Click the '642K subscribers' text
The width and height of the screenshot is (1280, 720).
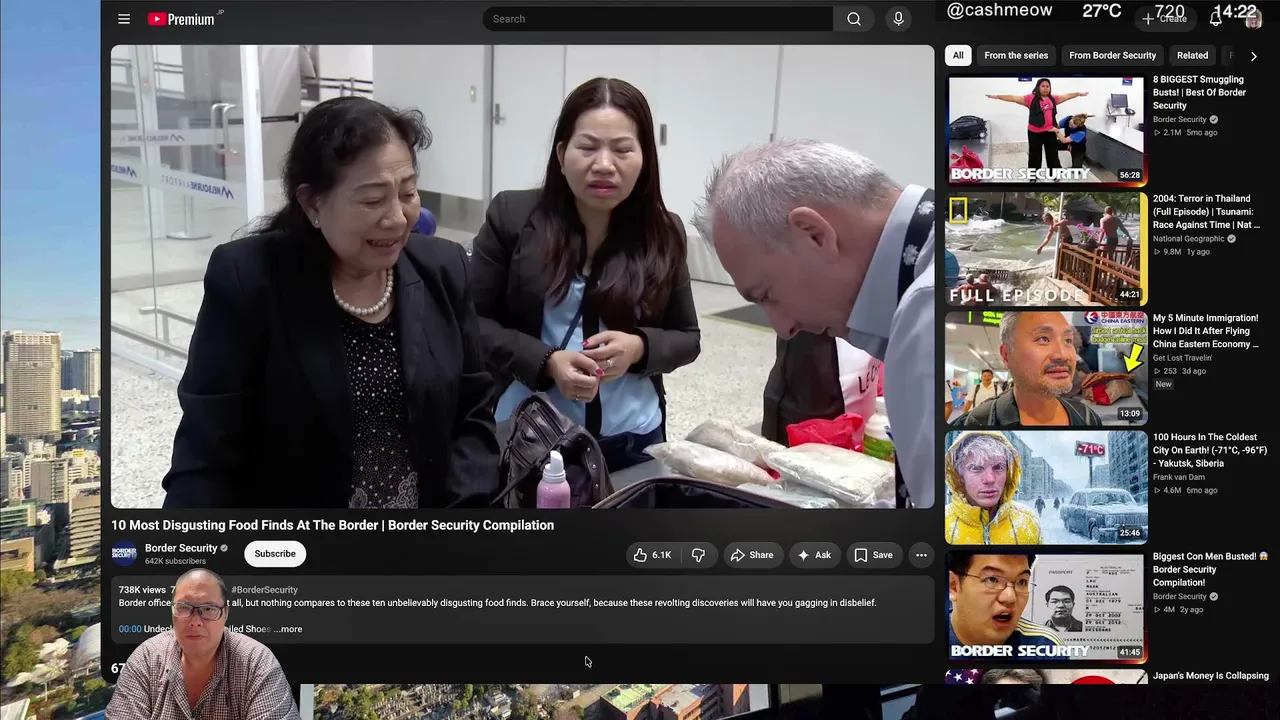click(x=175, y=562)
